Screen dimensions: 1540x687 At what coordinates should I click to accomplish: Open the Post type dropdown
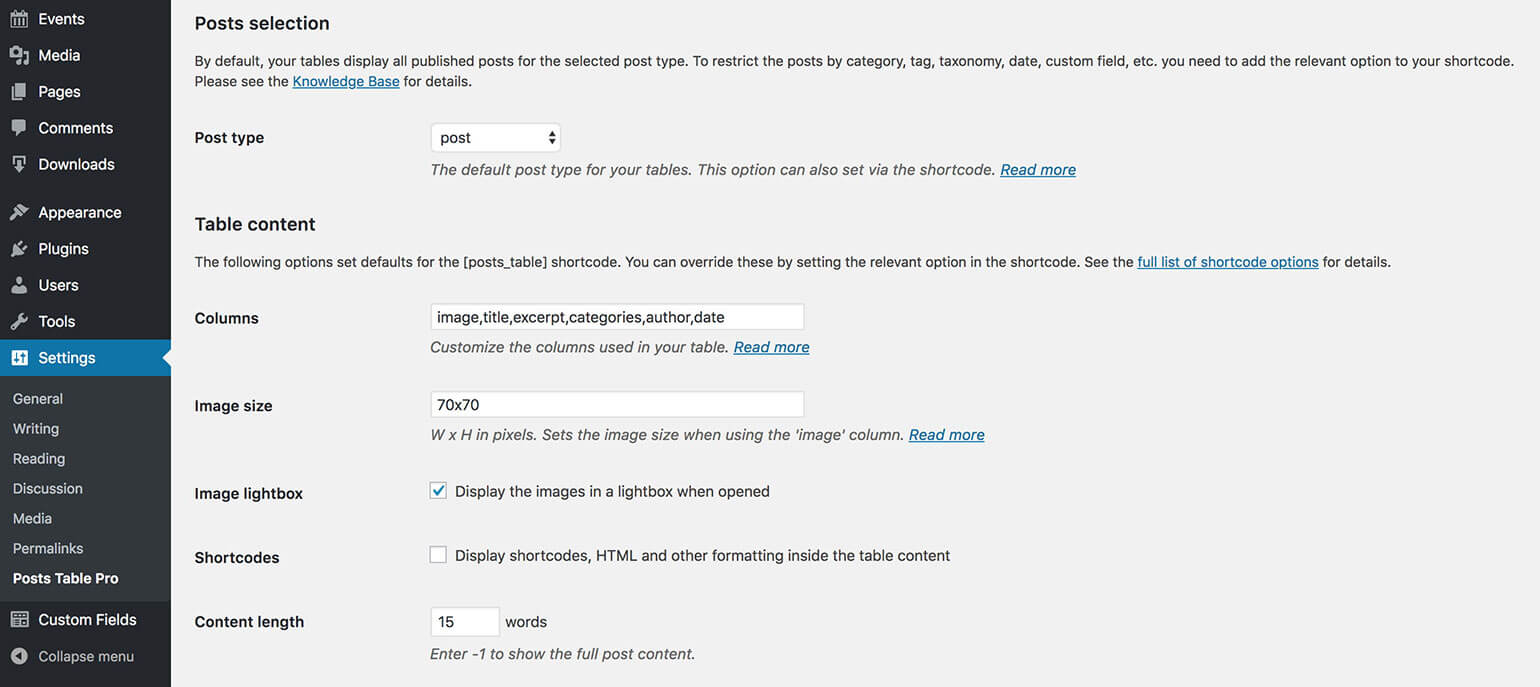tap(495, 137)
